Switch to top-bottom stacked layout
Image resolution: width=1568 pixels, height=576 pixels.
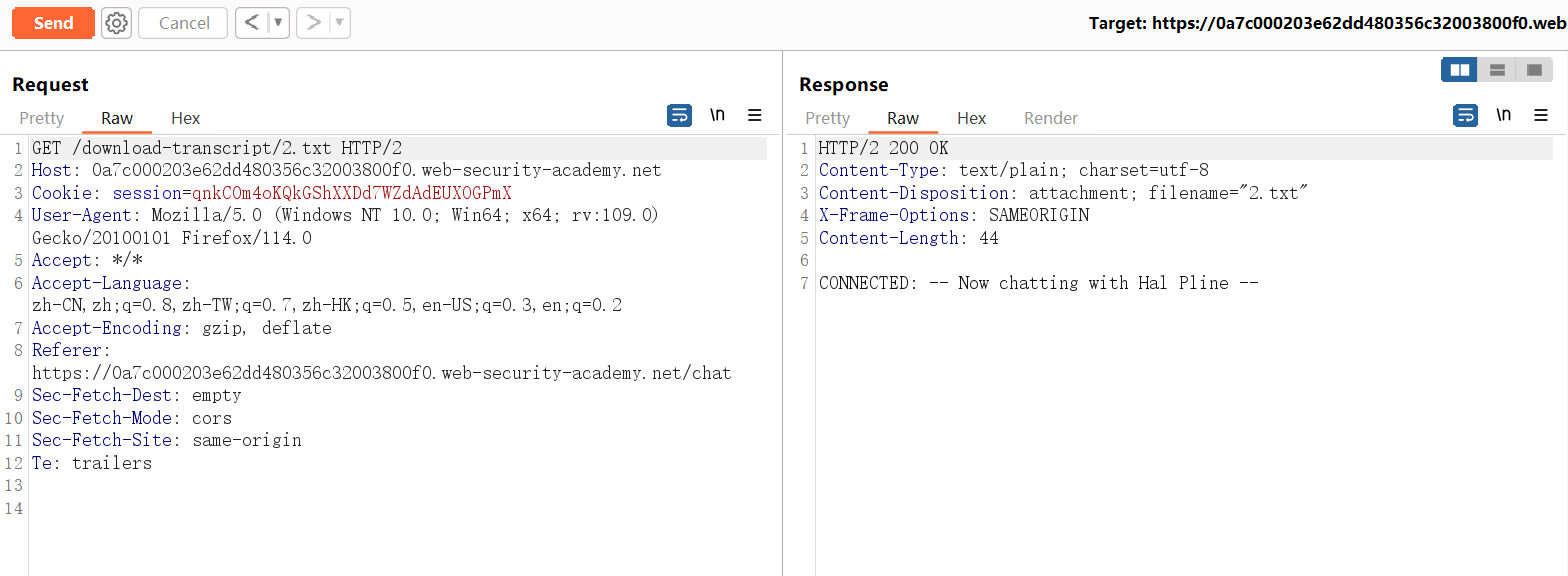click(1497, 70)
